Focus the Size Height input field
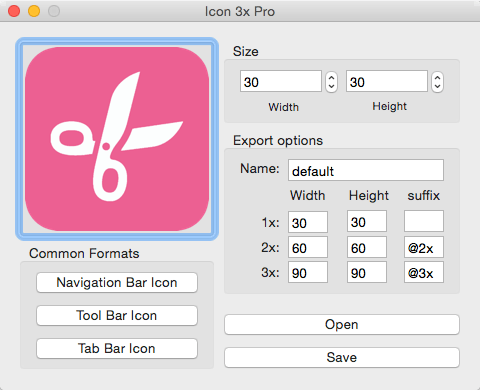 coord(387,81)
